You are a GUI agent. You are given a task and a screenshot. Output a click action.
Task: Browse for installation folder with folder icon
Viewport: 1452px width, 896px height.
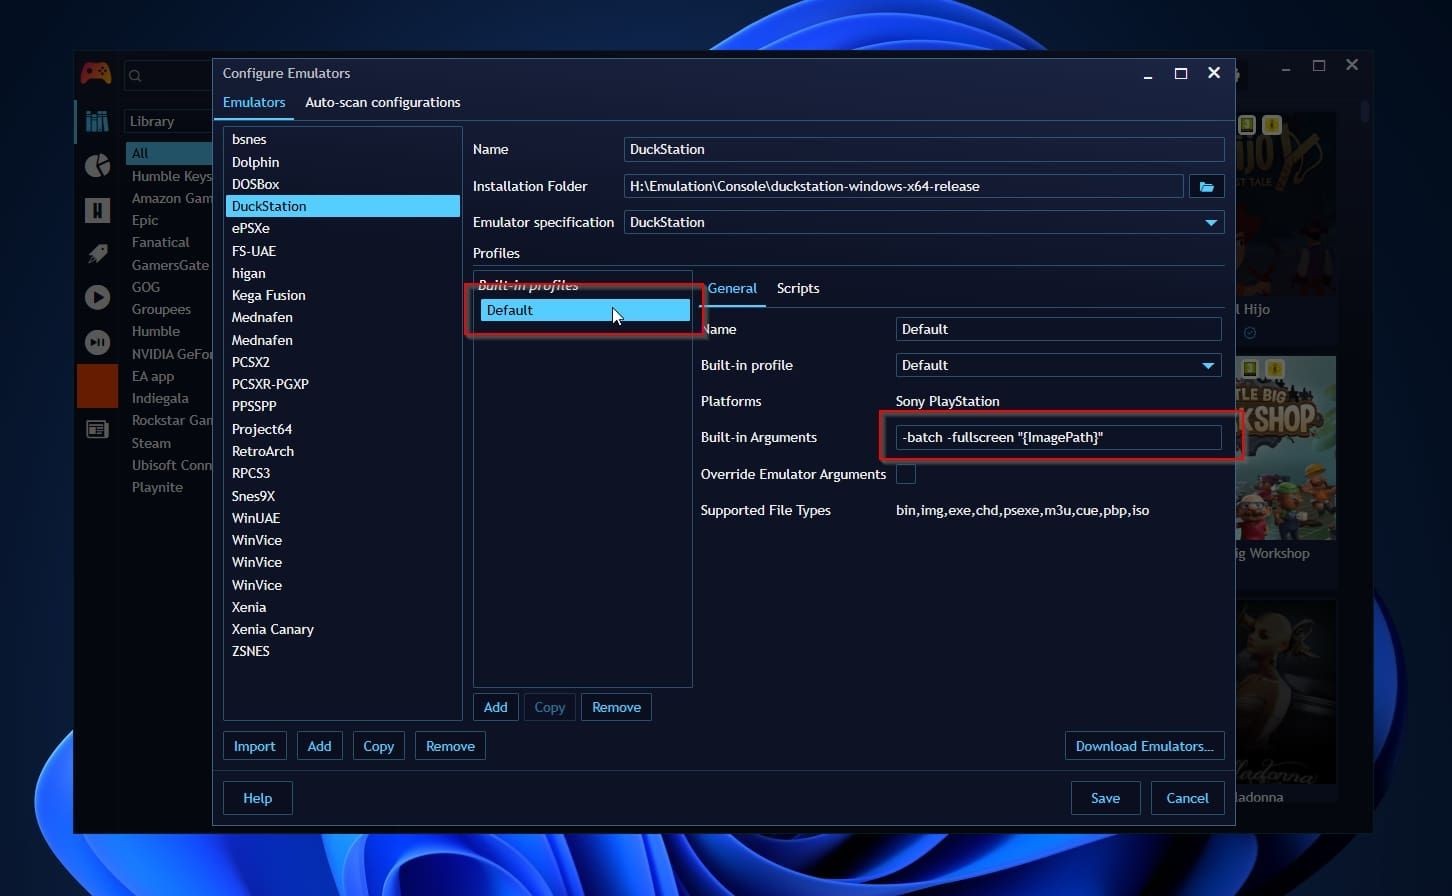[x=1206, y=186]
